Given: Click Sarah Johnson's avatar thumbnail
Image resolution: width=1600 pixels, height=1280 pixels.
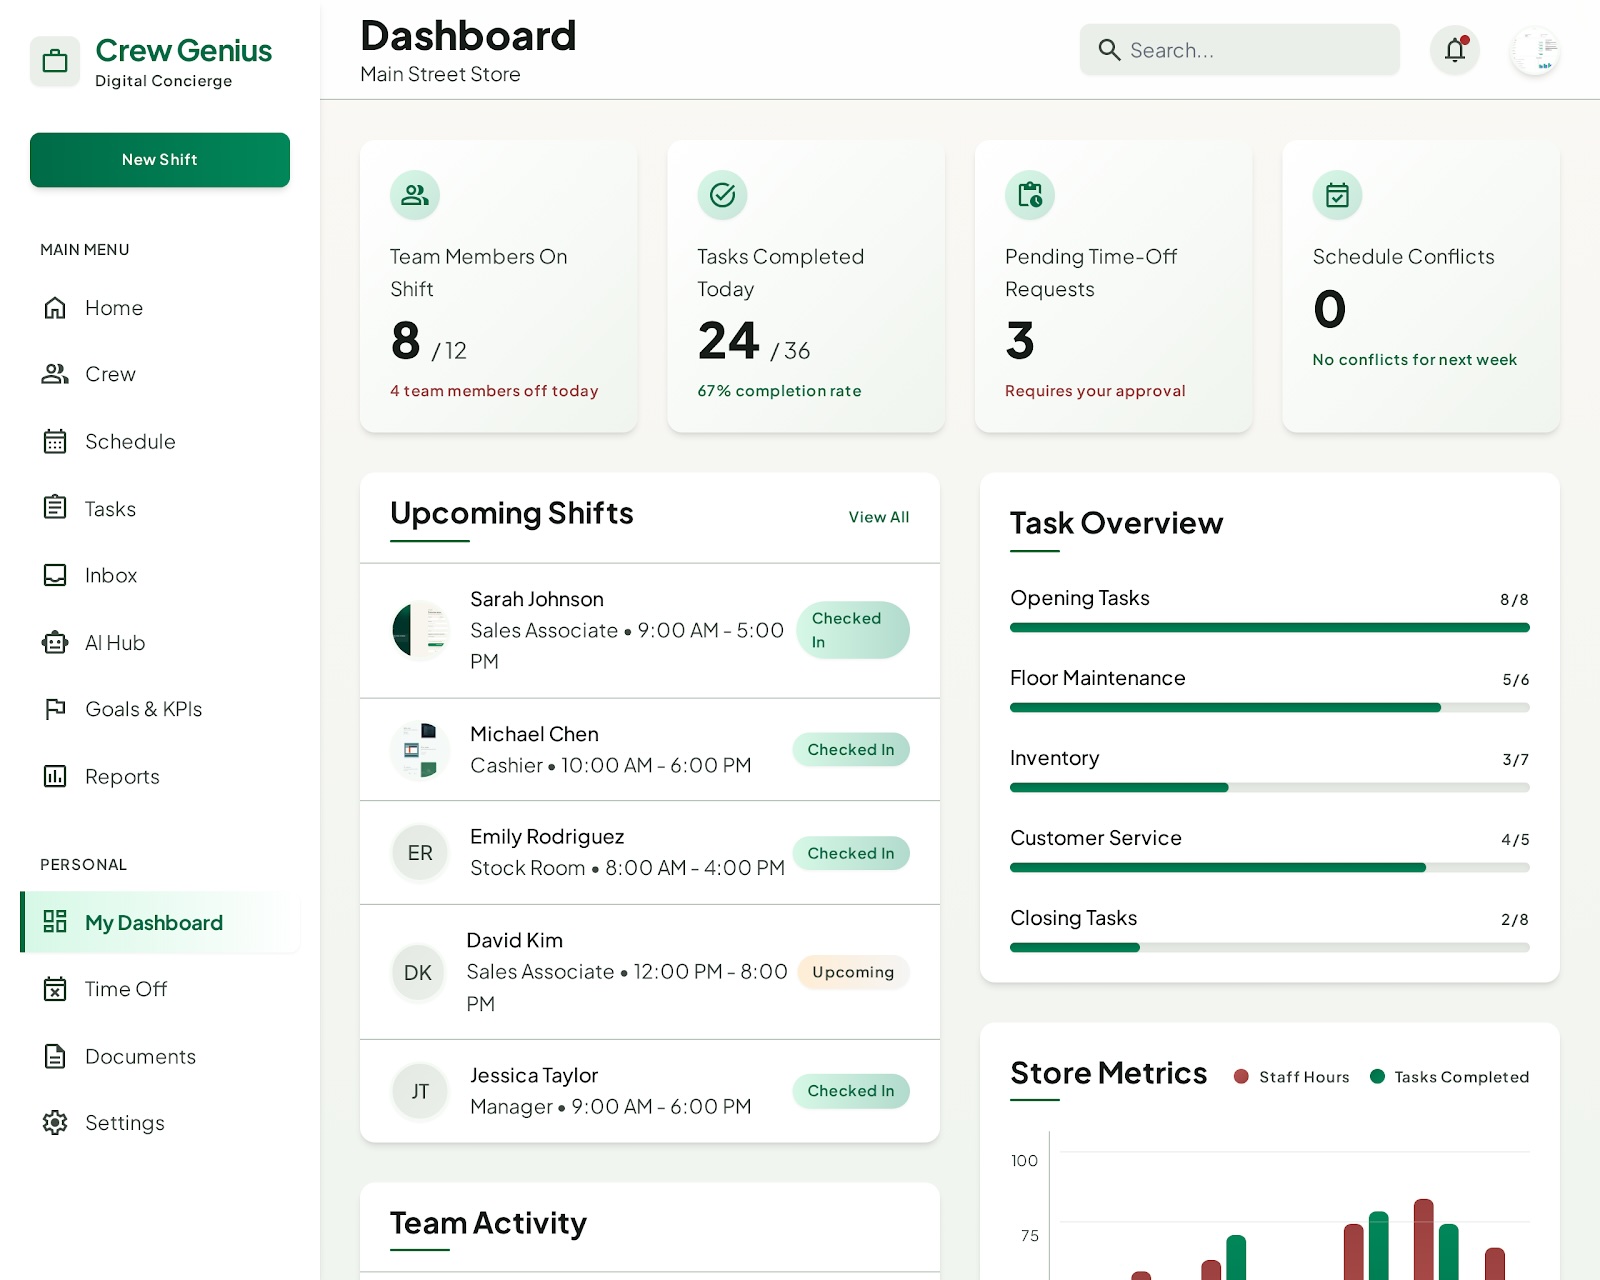Looking at the screenshot, I should click(x=420, y=630).
